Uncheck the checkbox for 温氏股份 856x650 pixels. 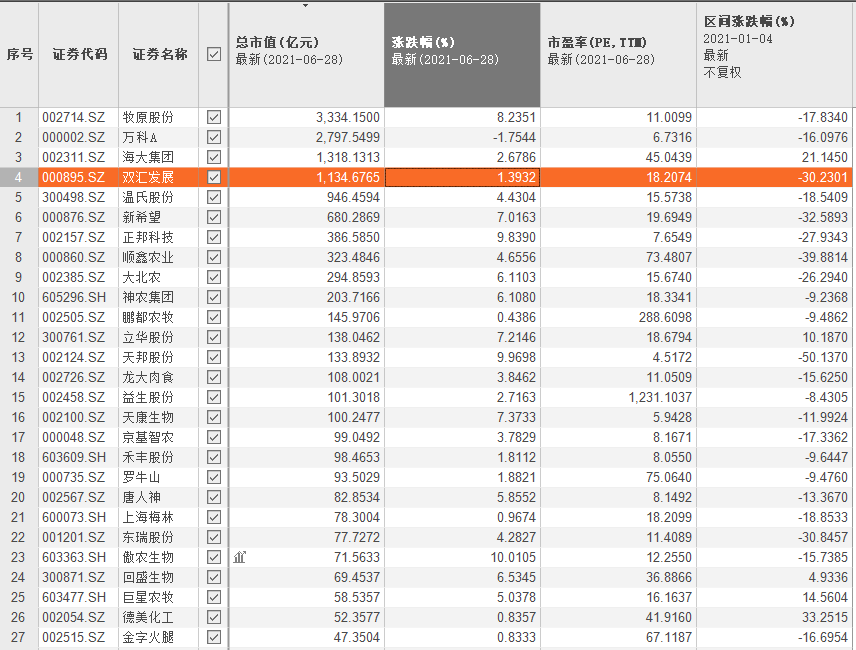point(214,197)
